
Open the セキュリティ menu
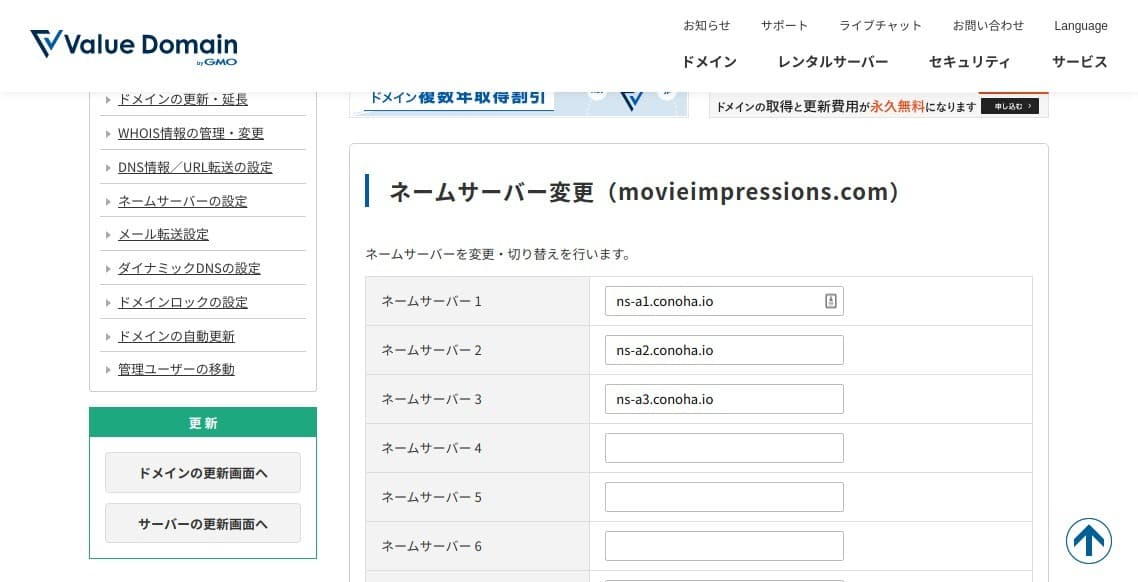(x=969, y=62)
